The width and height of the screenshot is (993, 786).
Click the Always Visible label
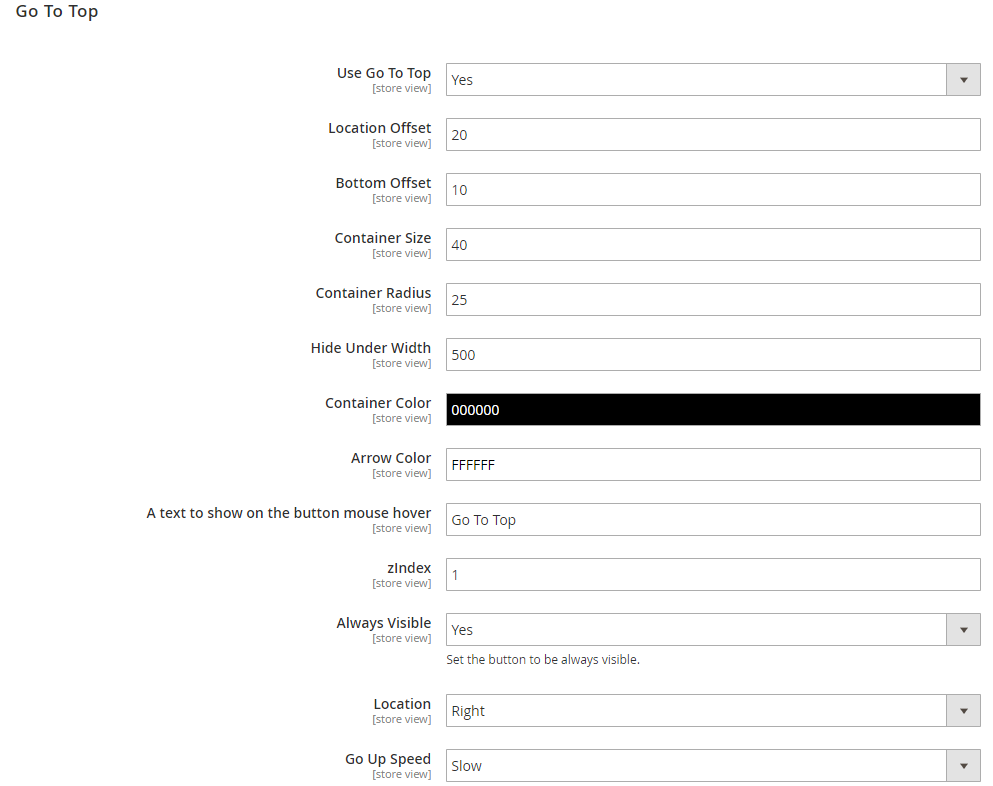click(x=384, y=623)
